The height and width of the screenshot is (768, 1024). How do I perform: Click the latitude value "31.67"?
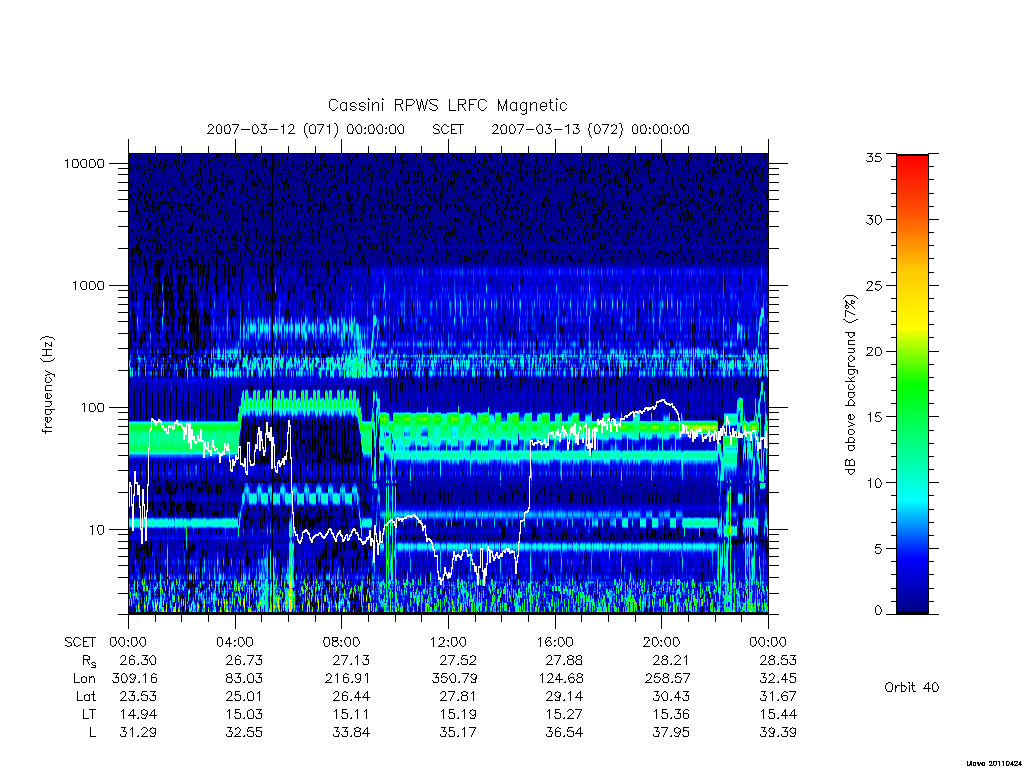pos(778,697)
